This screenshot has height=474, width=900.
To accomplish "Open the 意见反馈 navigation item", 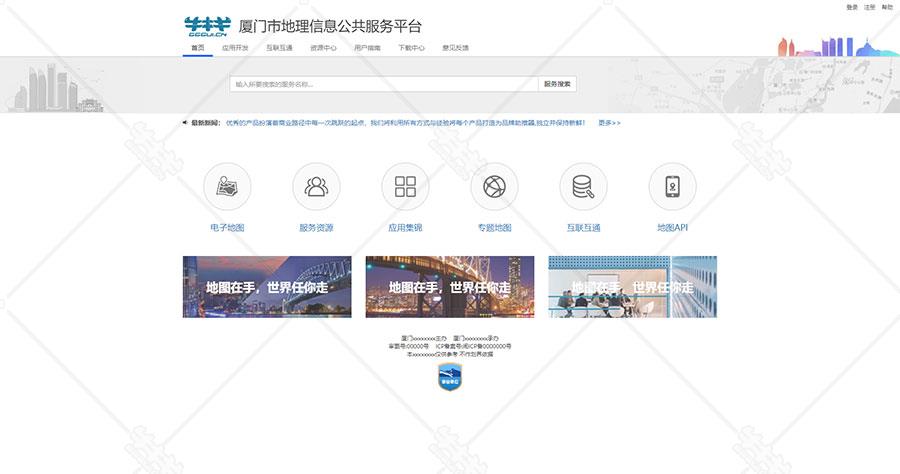I will 455,48.
